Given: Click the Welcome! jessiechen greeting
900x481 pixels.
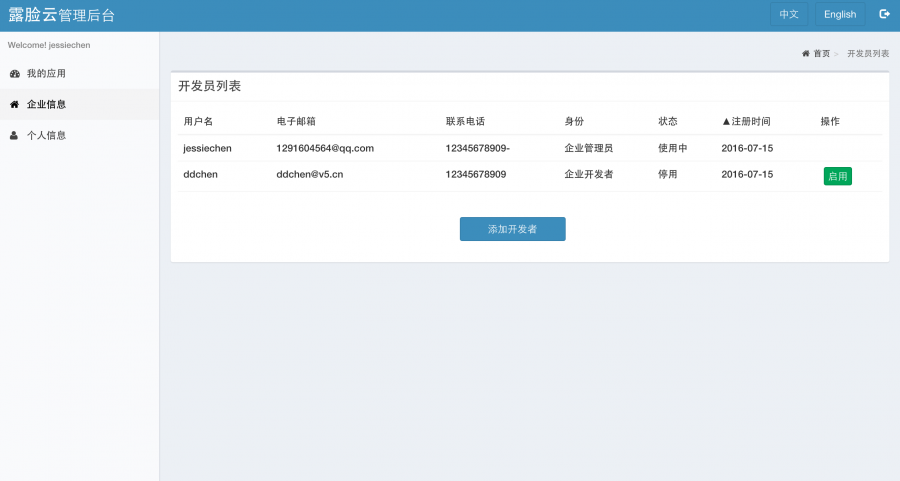Looking at the screenshot, I should (49, 45).
